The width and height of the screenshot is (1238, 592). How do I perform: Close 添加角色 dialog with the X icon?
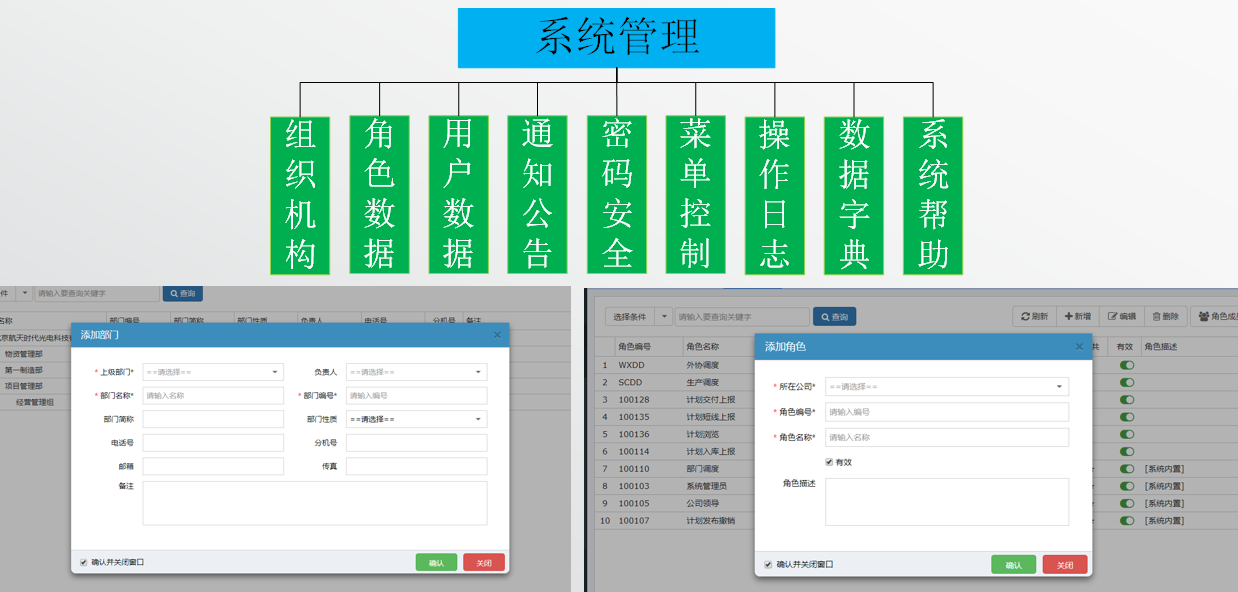point(1079,347)
